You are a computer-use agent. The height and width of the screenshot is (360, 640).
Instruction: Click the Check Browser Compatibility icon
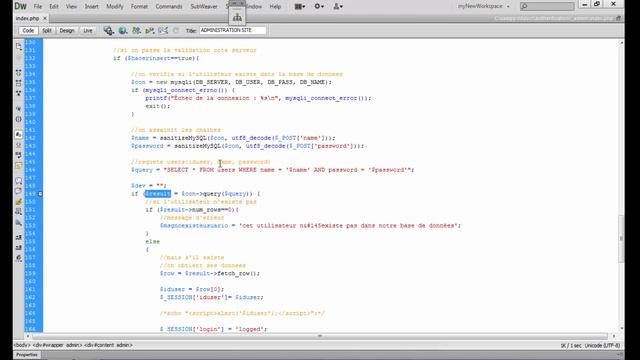pos(163,31)
